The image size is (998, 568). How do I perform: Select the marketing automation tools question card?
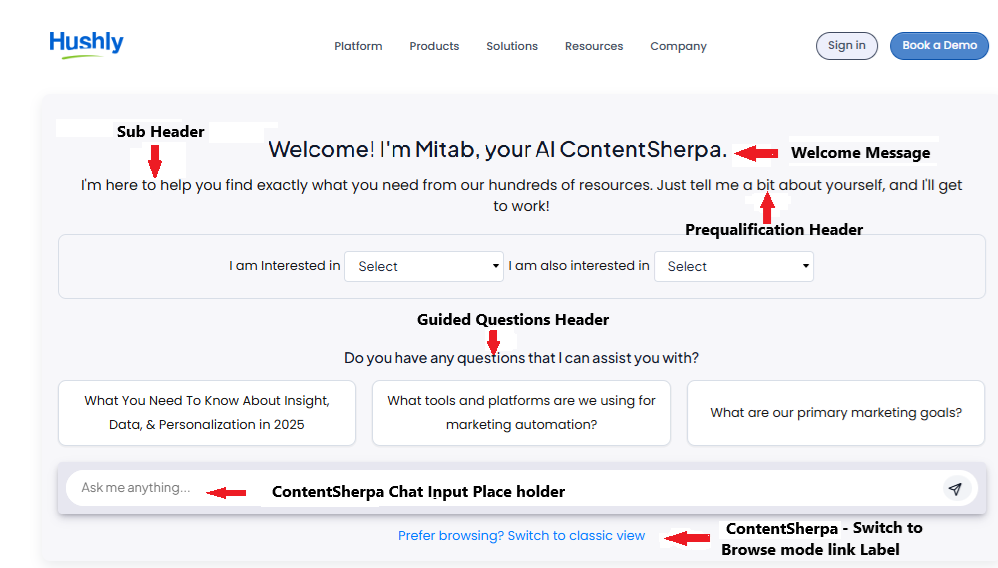click(x=521, y=413)
